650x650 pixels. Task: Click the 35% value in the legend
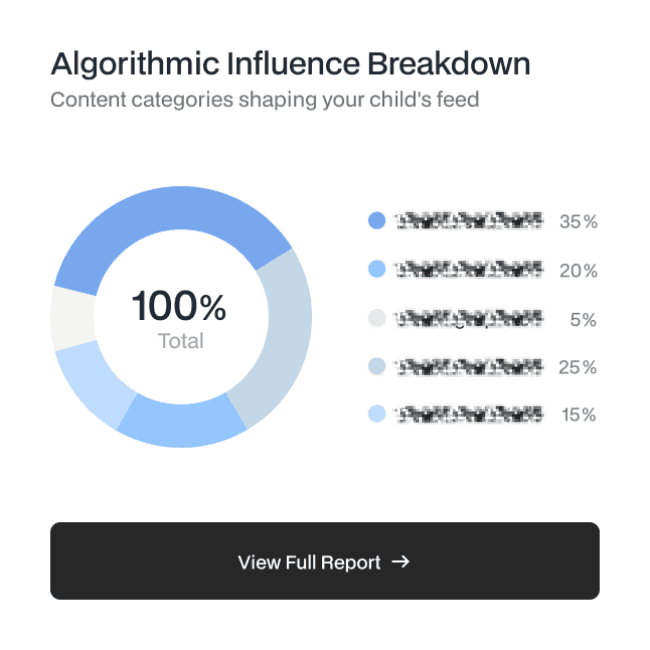578,222
